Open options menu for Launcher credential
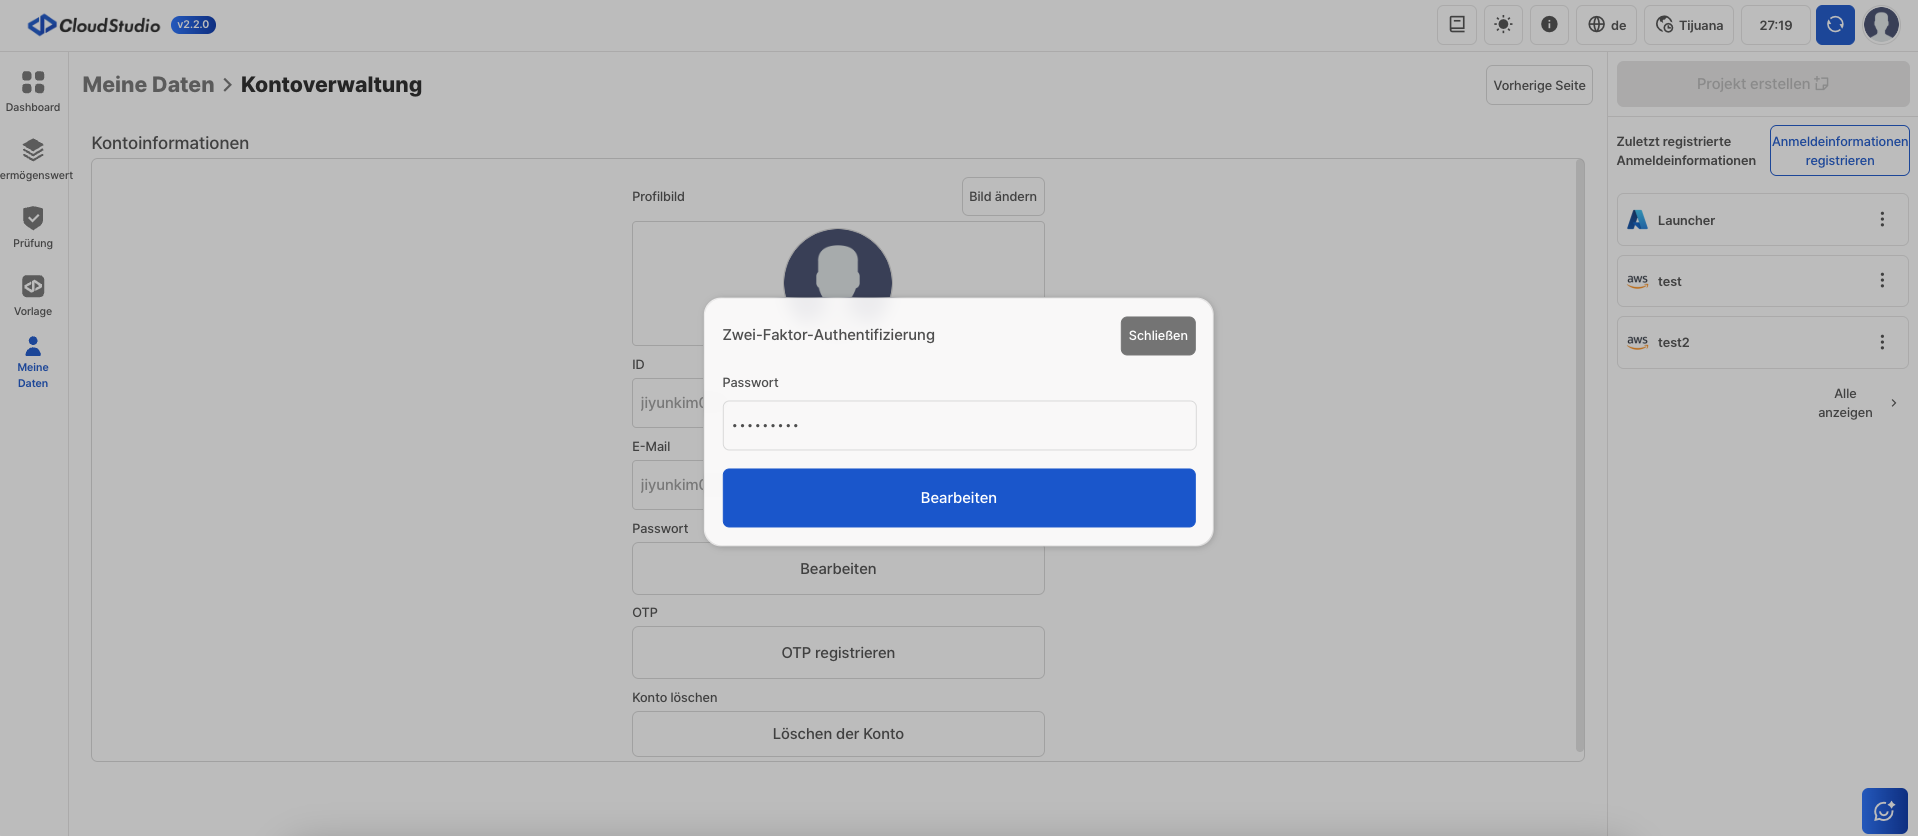Screen dimensions: 1918x836 tap(1881, 220)
